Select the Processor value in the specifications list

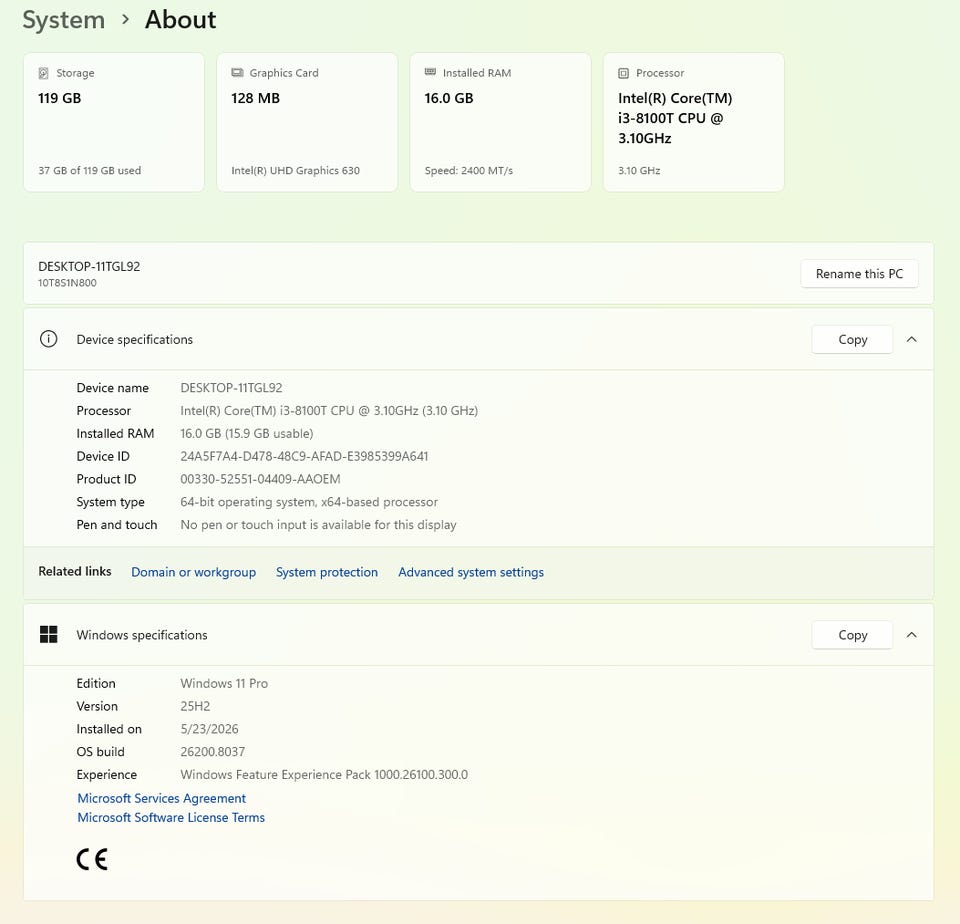tap(329, 410)
